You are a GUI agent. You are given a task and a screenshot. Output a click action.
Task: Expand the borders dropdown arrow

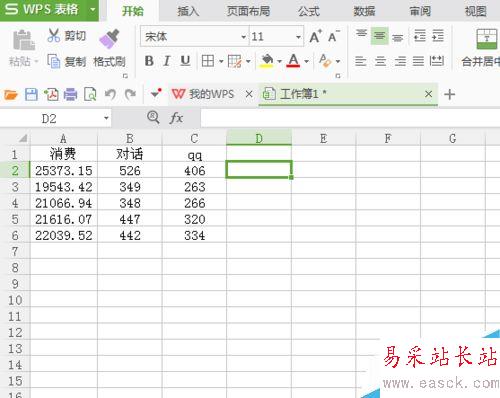[221, 61]
